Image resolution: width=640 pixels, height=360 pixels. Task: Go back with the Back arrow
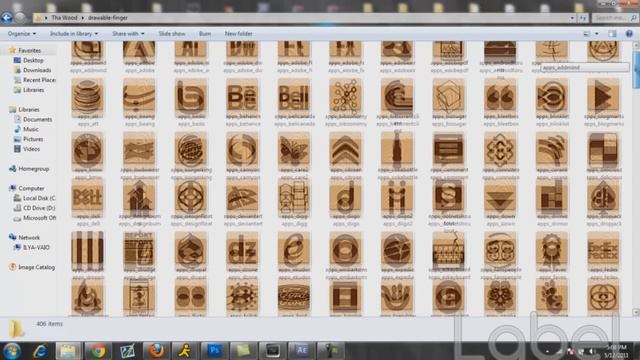(7, 18)
